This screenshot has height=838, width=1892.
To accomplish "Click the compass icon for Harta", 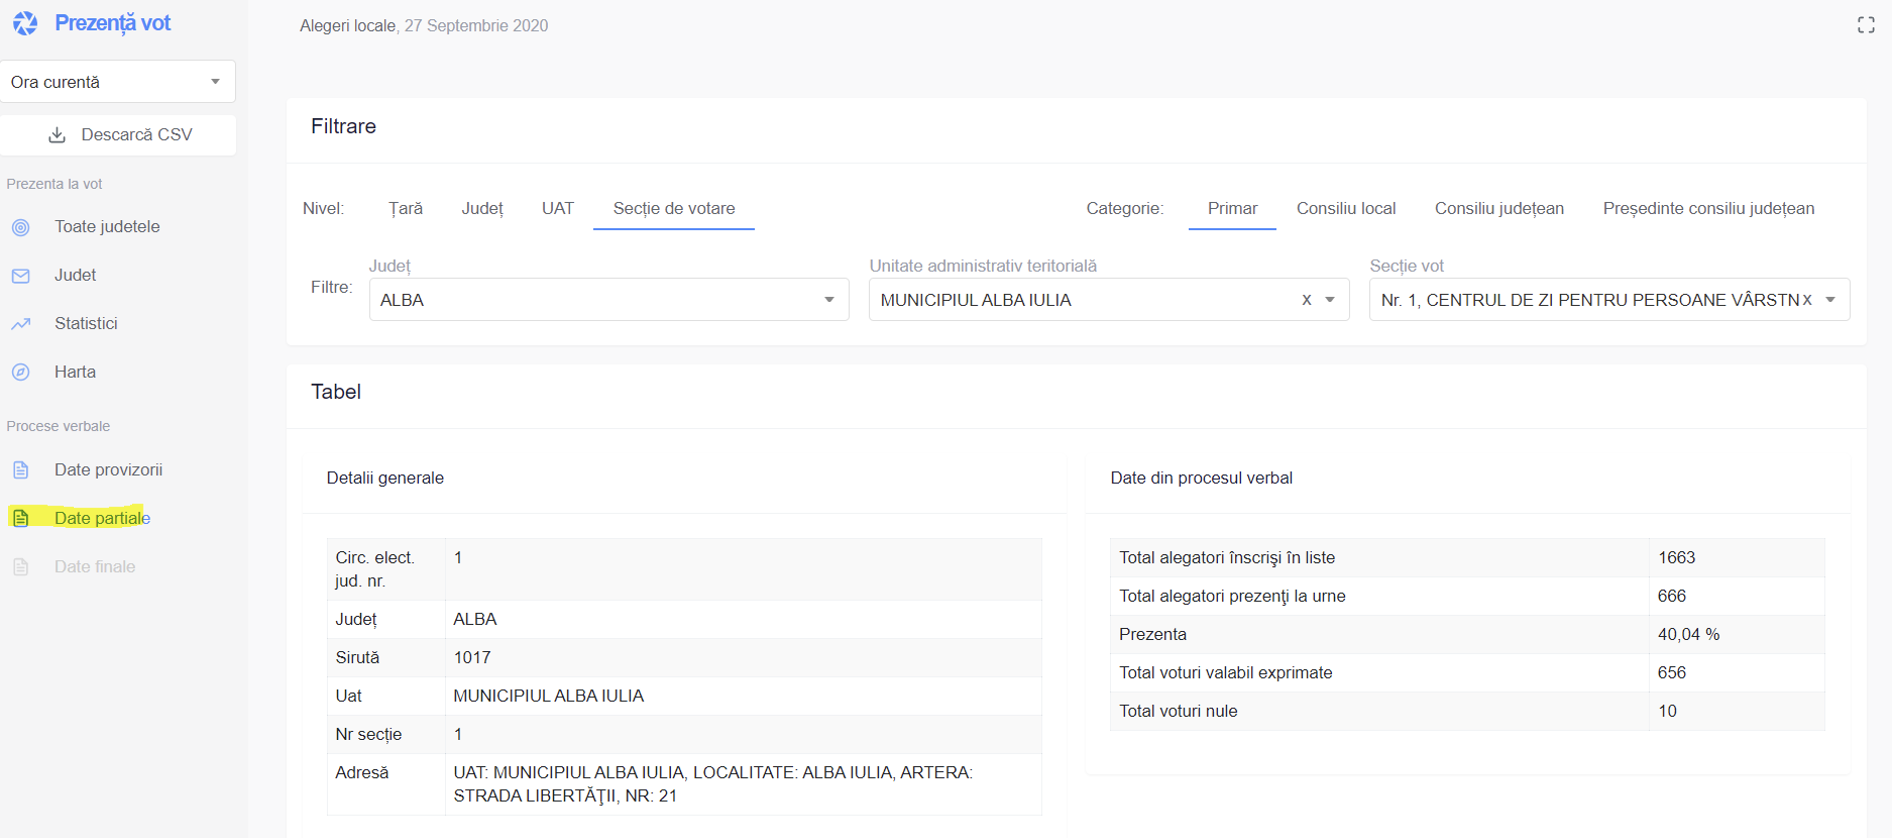I will tap(21, 372).
